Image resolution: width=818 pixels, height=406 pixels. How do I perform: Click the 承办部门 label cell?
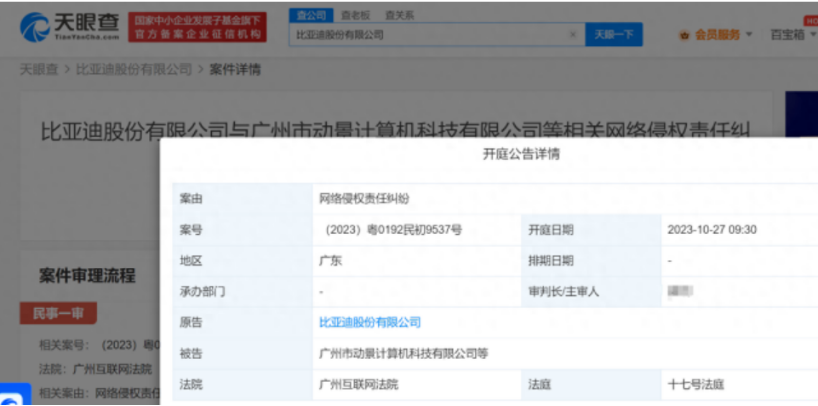pos(243,292)
